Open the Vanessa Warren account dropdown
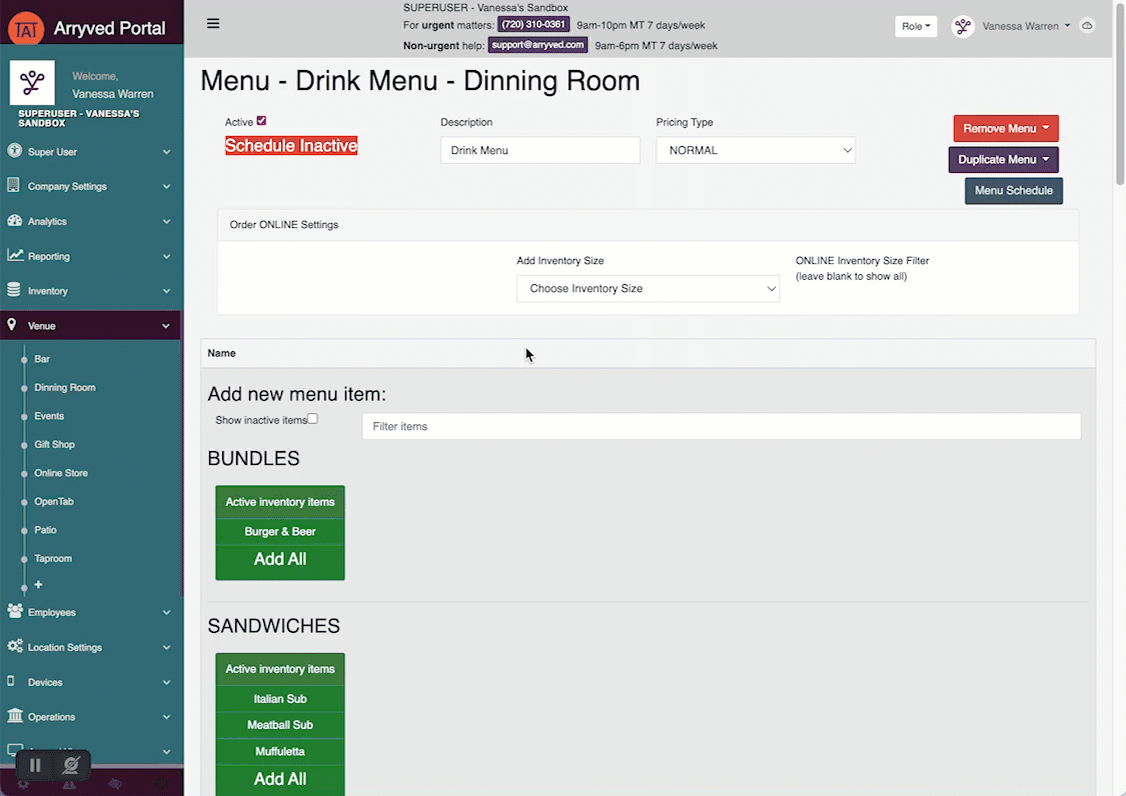The image size is (1126, 796). click(x=1027, y=27)
